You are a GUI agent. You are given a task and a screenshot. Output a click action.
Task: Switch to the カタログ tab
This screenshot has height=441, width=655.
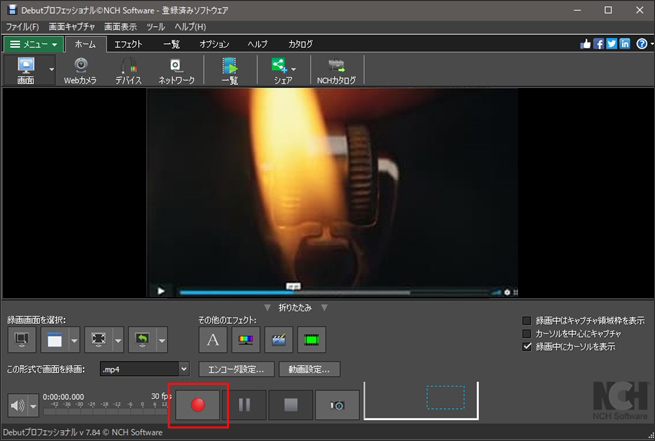tap(300, 44)
